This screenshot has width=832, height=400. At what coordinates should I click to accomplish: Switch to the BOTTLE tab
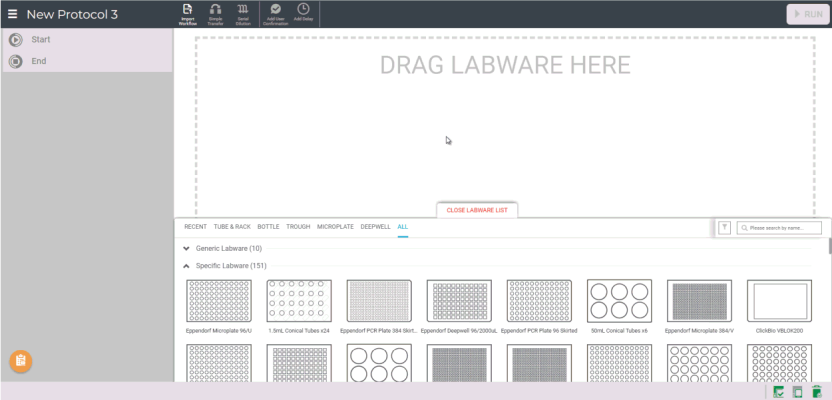[268, 227]
